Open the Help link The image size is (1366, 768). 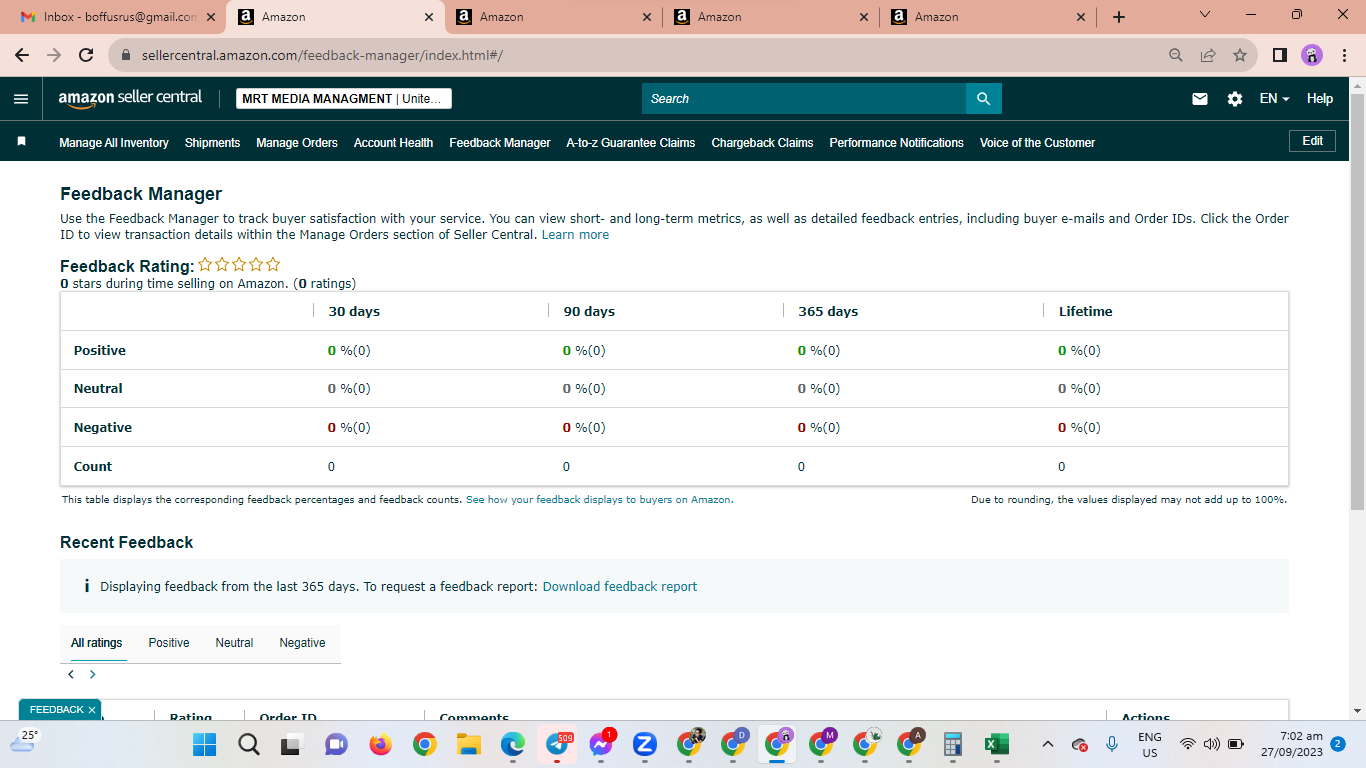(x=1320, y=99)
